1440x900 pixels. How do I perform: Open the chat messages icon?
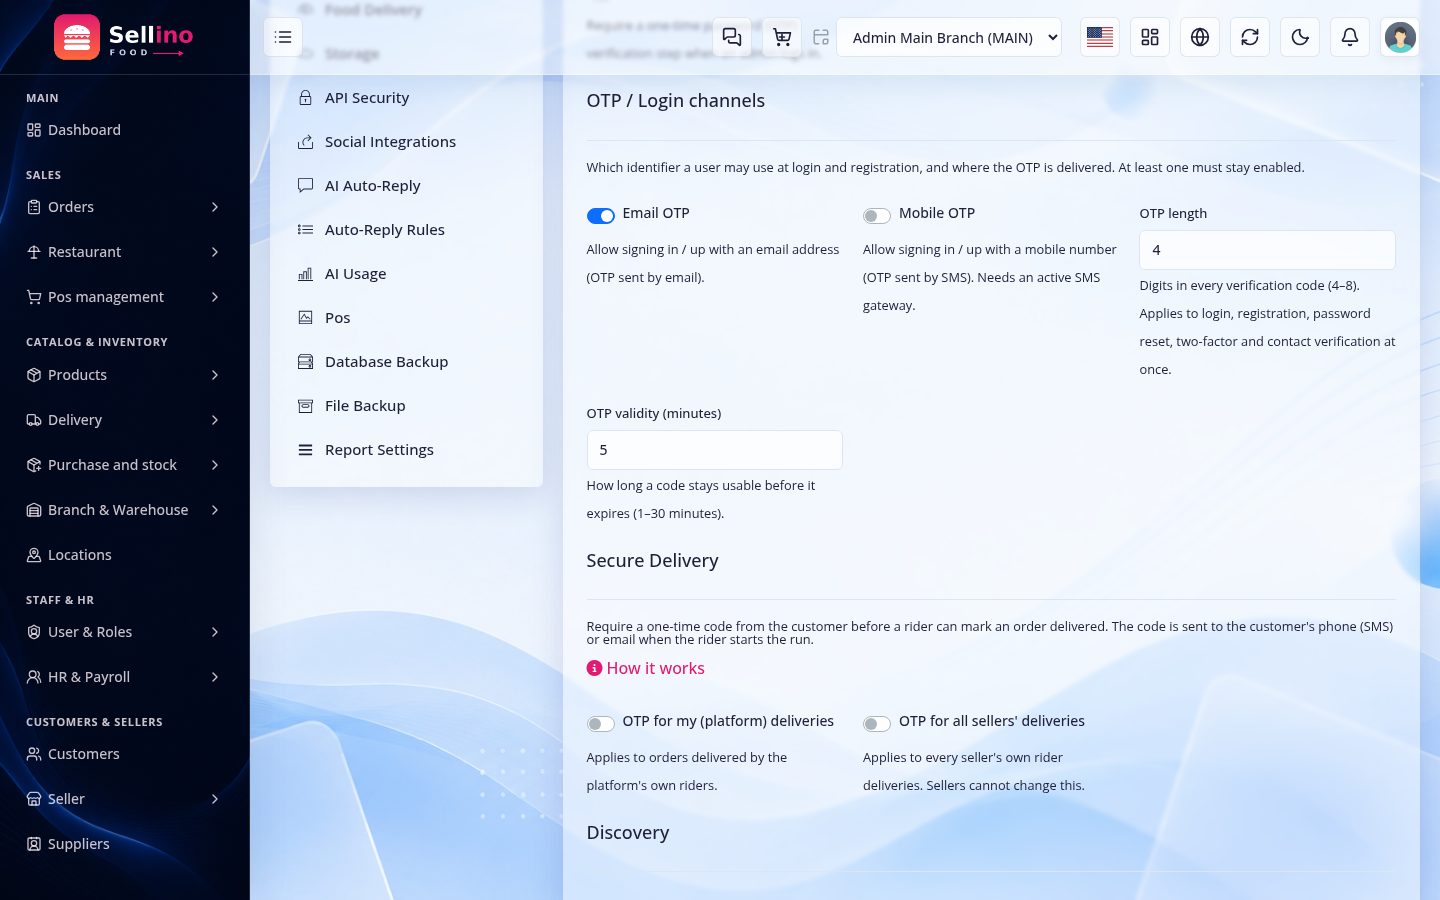tap(732, 37)
